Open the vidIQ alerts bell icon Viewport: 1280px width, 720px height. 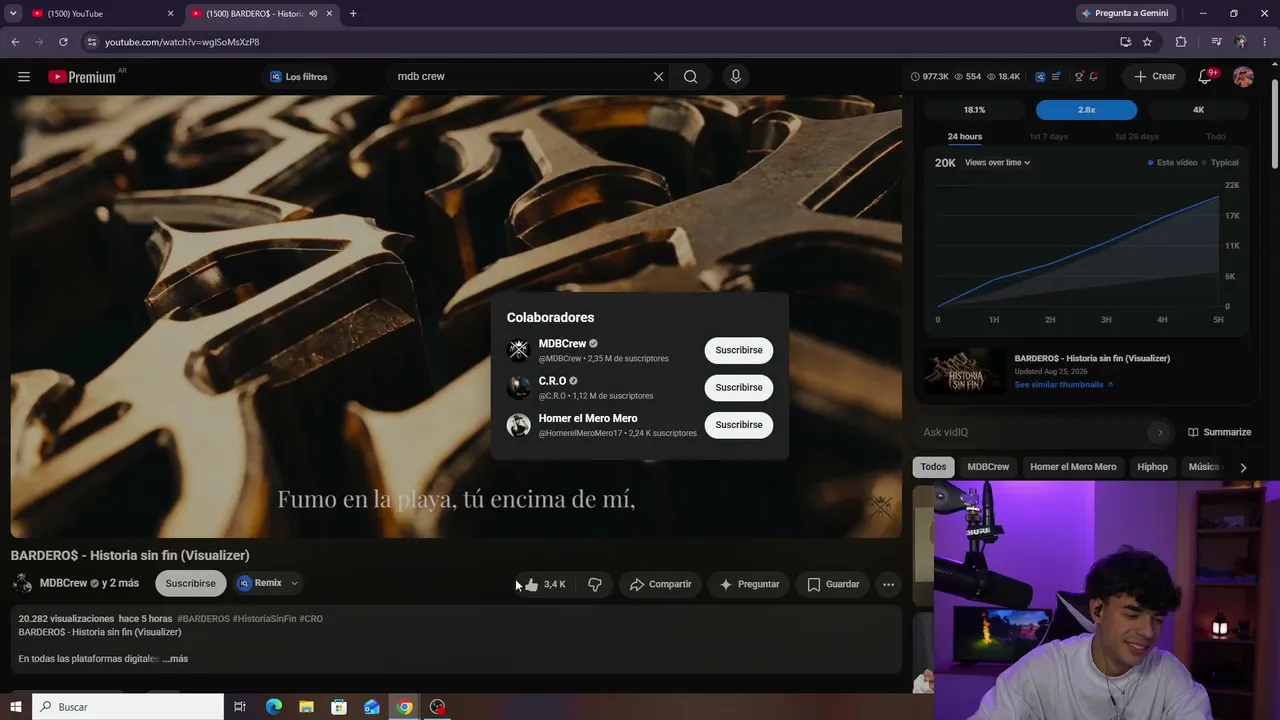[x=1094, y=77]
